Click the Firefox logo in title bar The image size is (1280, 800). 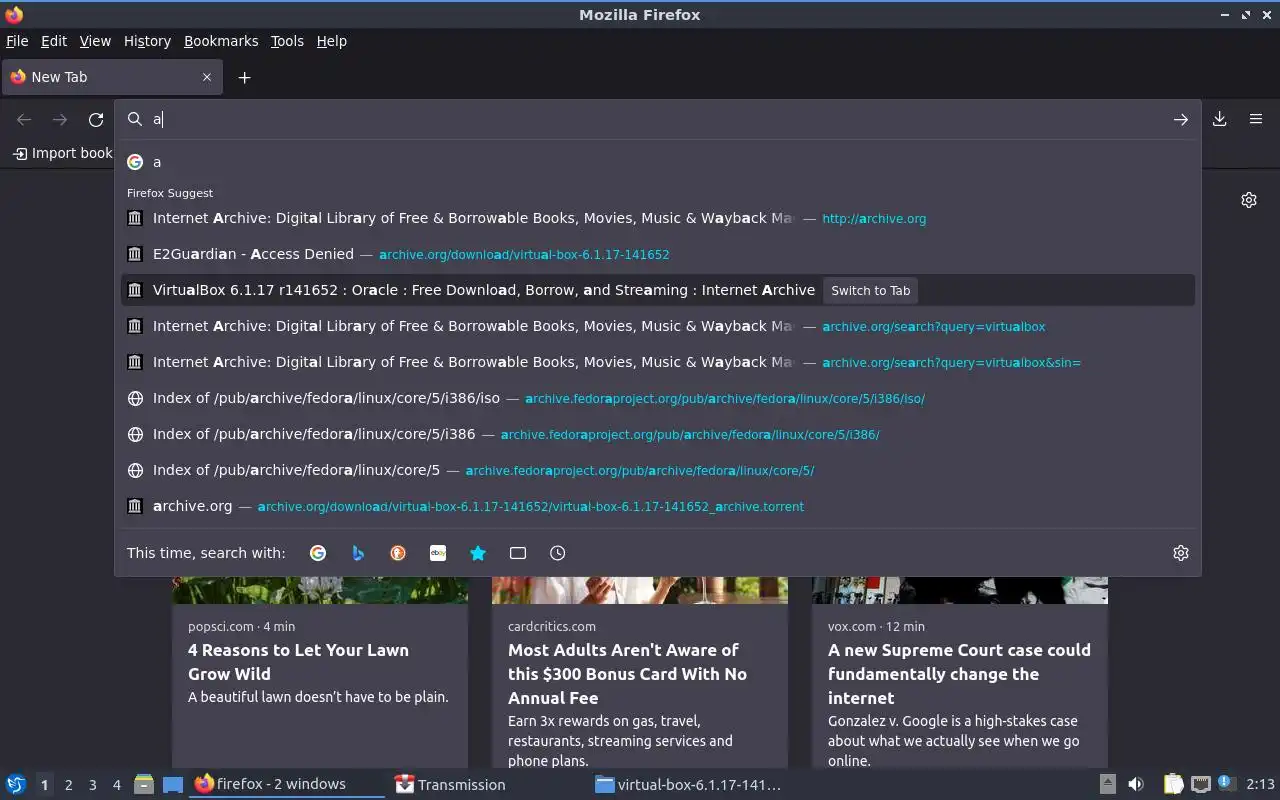tap(14, 15)
